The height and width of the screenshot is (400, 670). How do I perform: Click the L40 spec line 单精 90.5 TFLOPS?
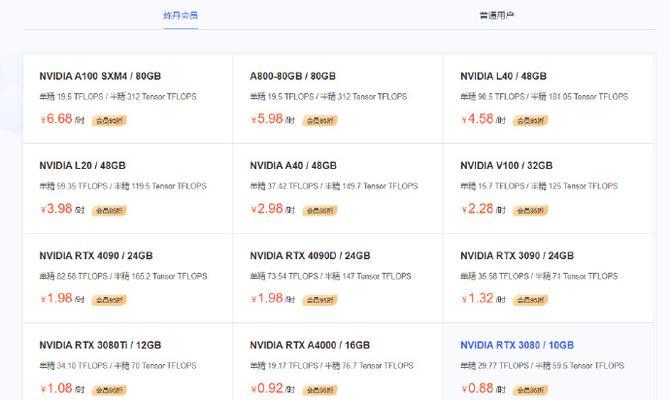(x=492, y=97)
